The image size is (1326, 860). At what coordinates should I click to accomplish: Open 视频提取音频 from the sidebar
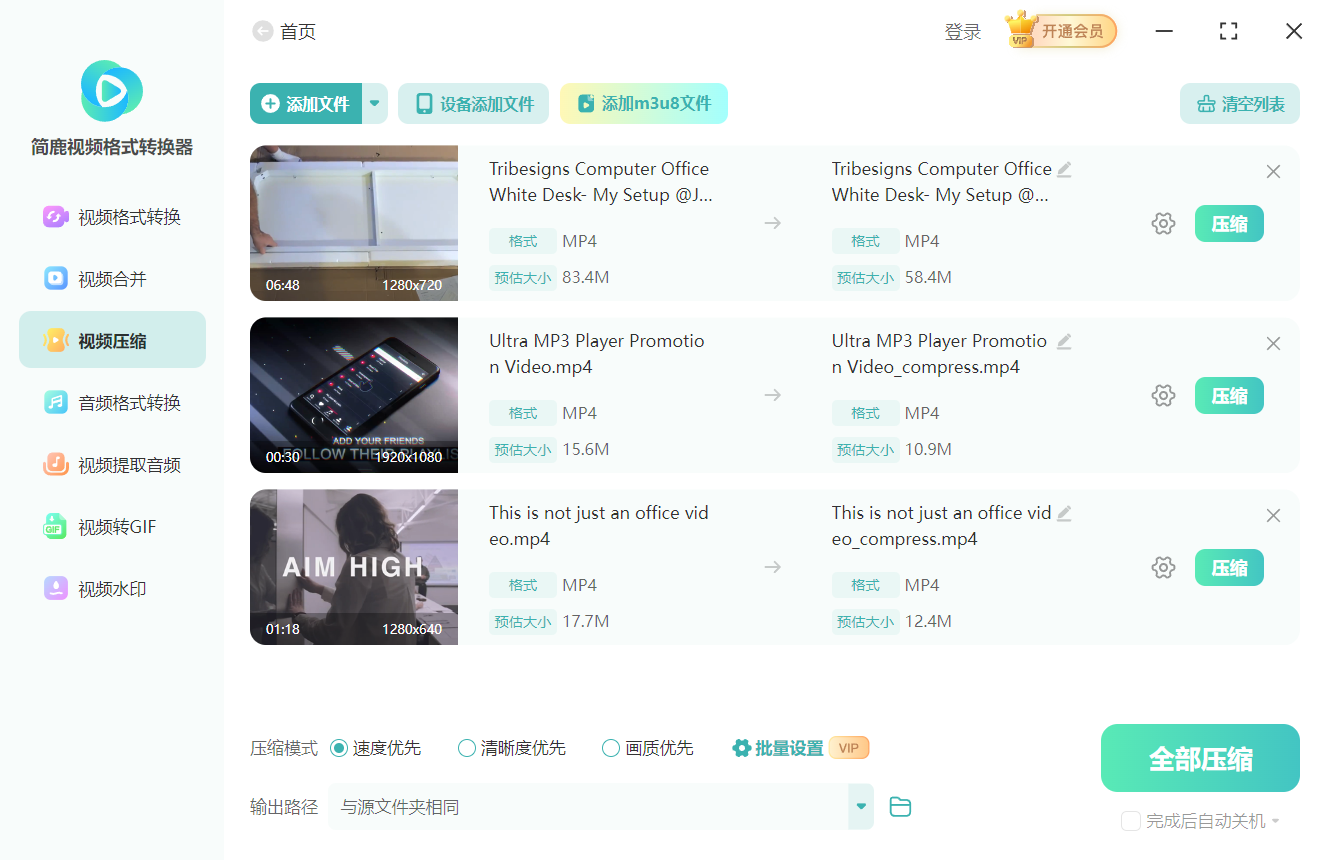click(x=112, y=465)
